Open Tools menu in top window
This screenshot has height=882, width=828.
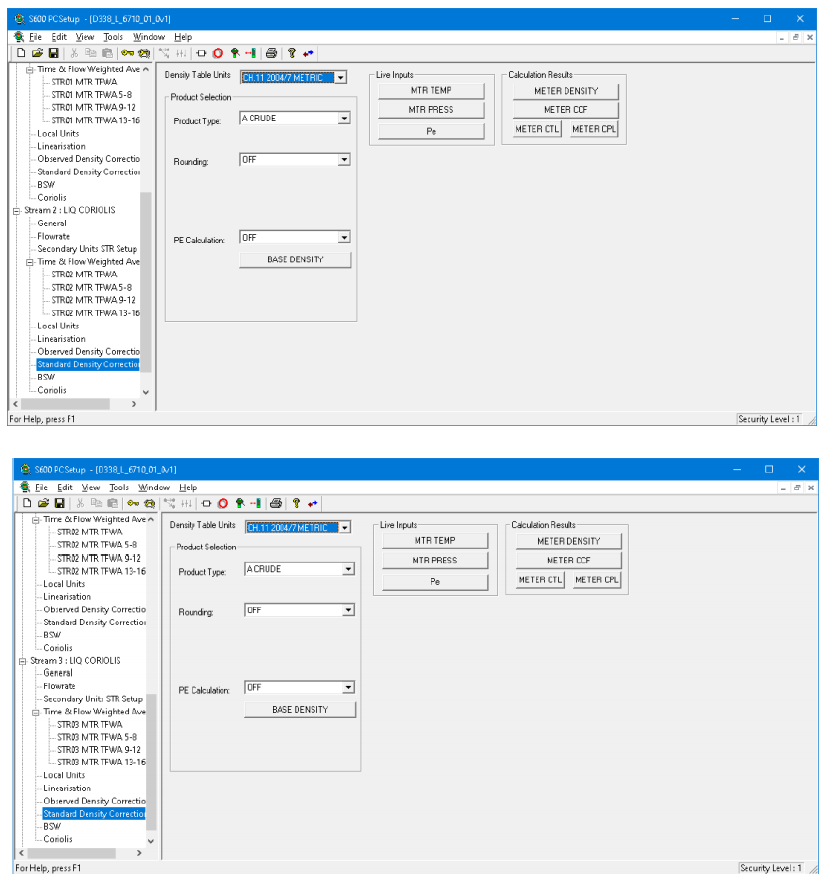tap(113, 37)
